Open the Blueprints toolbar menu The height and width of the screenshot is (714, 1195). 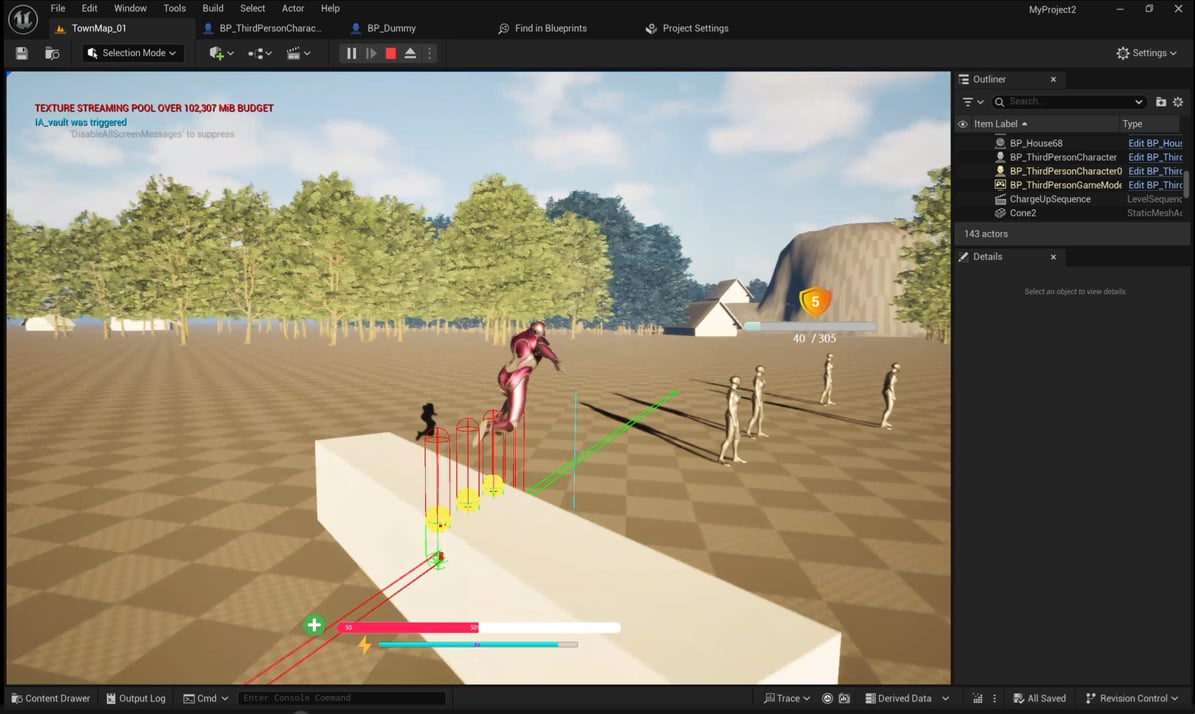(x=260, y=53)
